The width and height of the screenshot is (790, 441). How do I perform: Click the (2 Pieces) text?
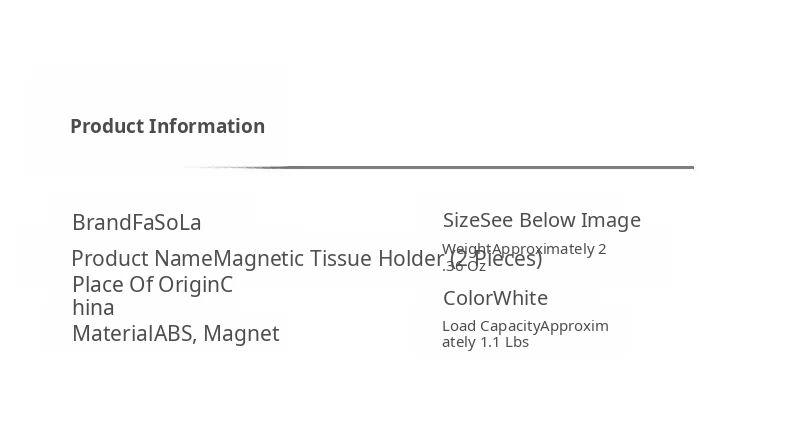coord(497,259)
